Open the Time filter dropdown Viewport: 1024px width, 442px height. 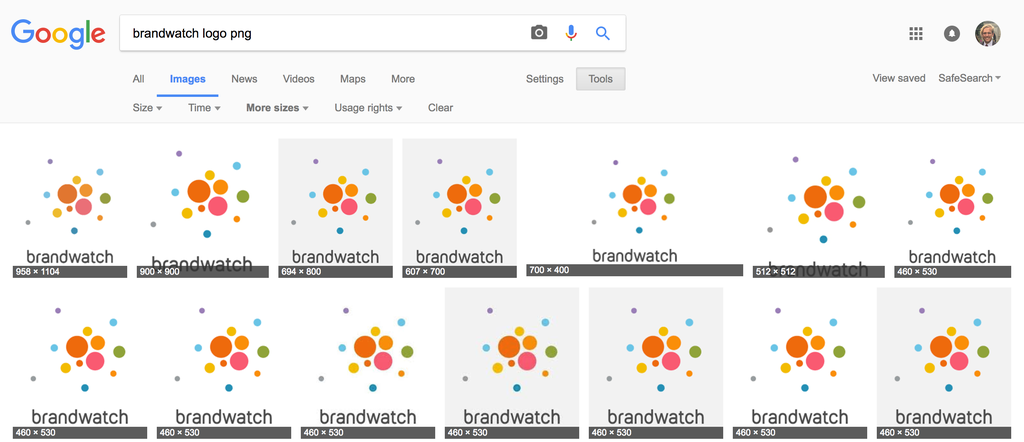[x=204, y=108]
